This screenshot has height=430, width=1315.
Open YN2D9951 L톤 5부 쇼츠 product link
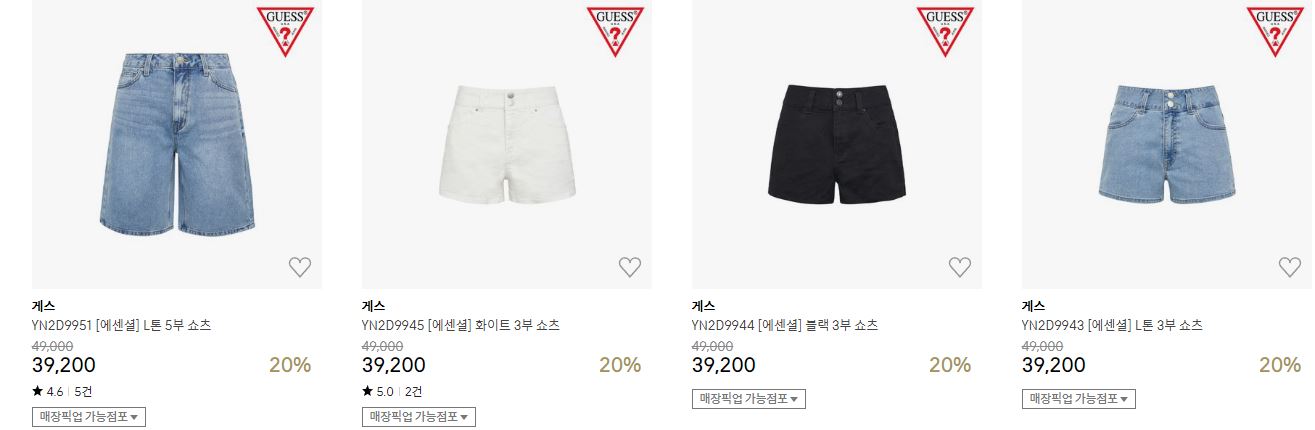[x=122, y=326]
